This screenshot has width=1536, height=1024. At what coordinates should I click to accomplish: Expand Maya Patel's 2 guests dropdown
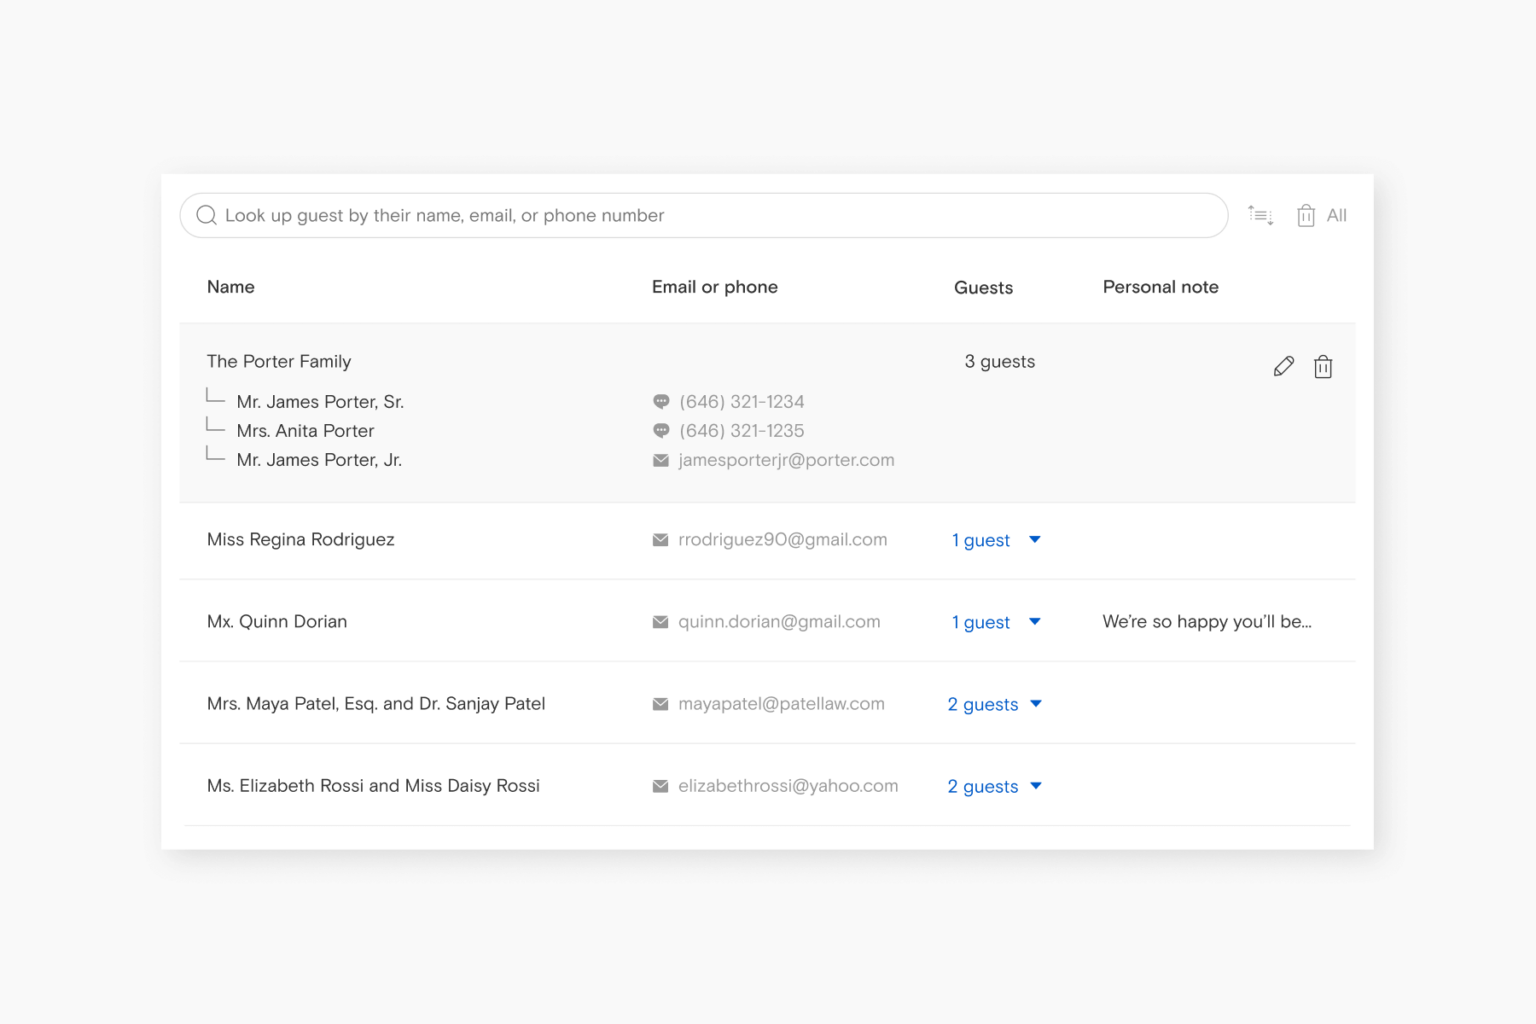click(x=1036, y=704)
